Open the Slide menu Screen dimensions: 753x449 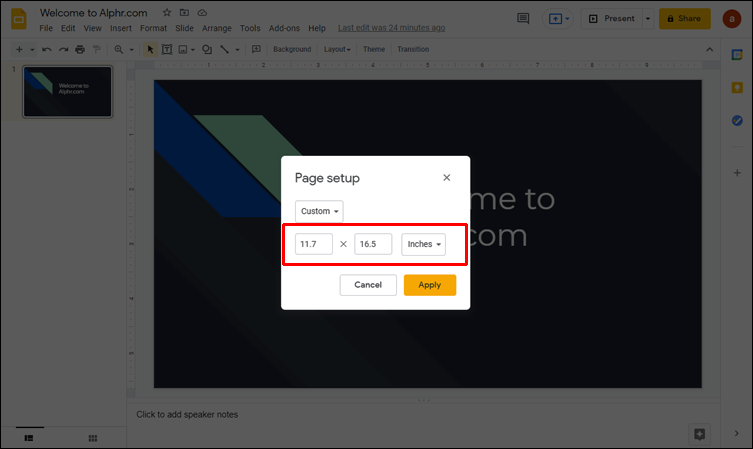tap(184, 28)
